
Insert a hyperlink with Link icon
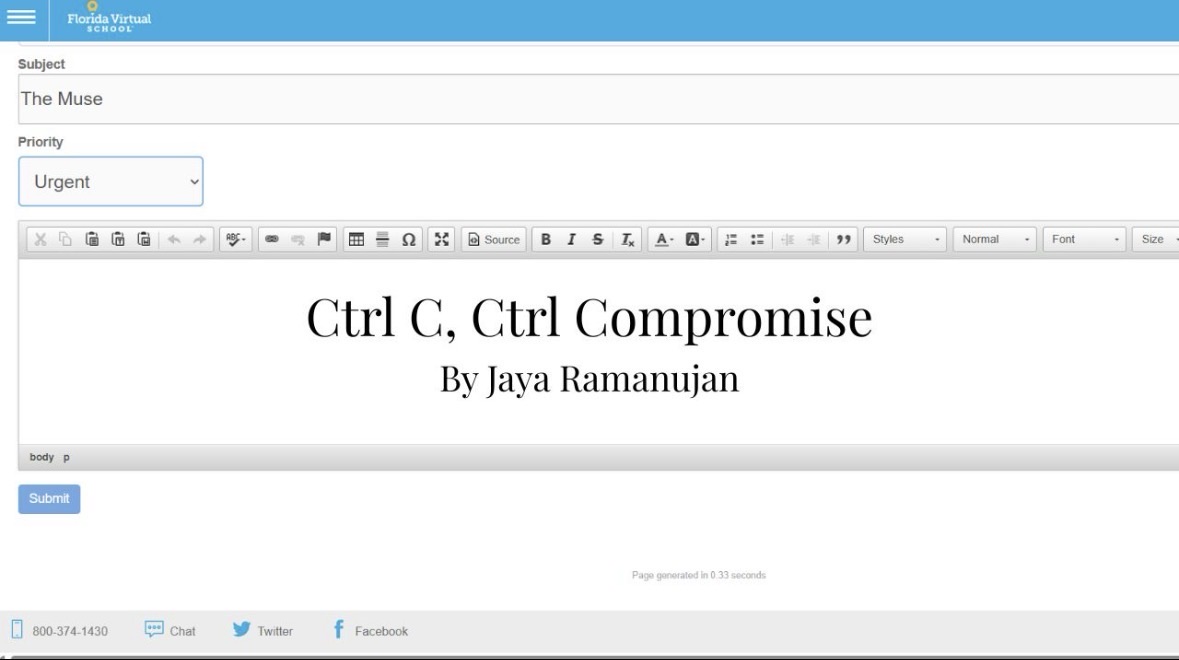pos(272,239)
